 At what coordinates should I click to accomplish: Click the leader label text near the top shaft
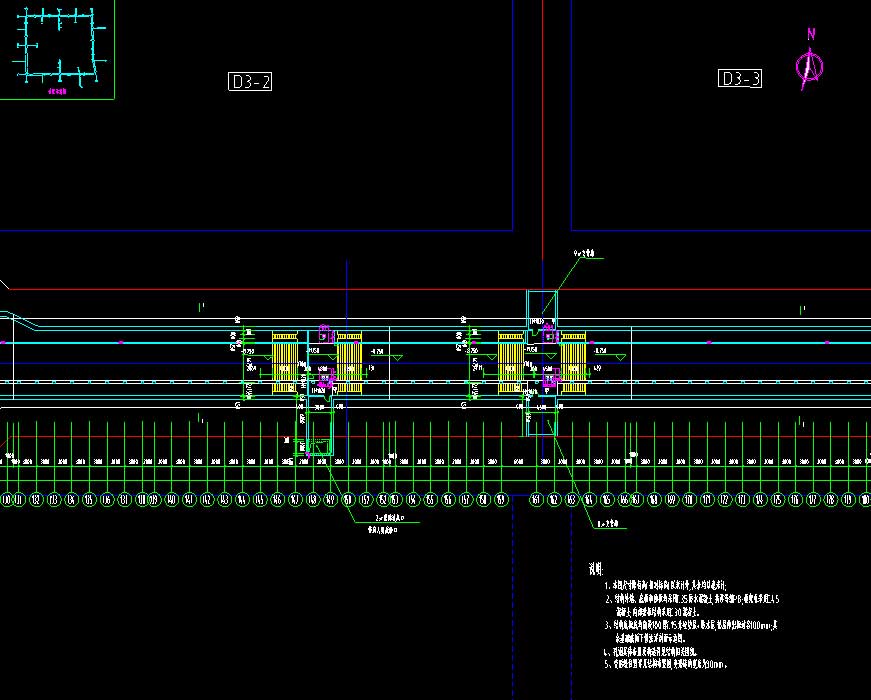coord(583,255)
